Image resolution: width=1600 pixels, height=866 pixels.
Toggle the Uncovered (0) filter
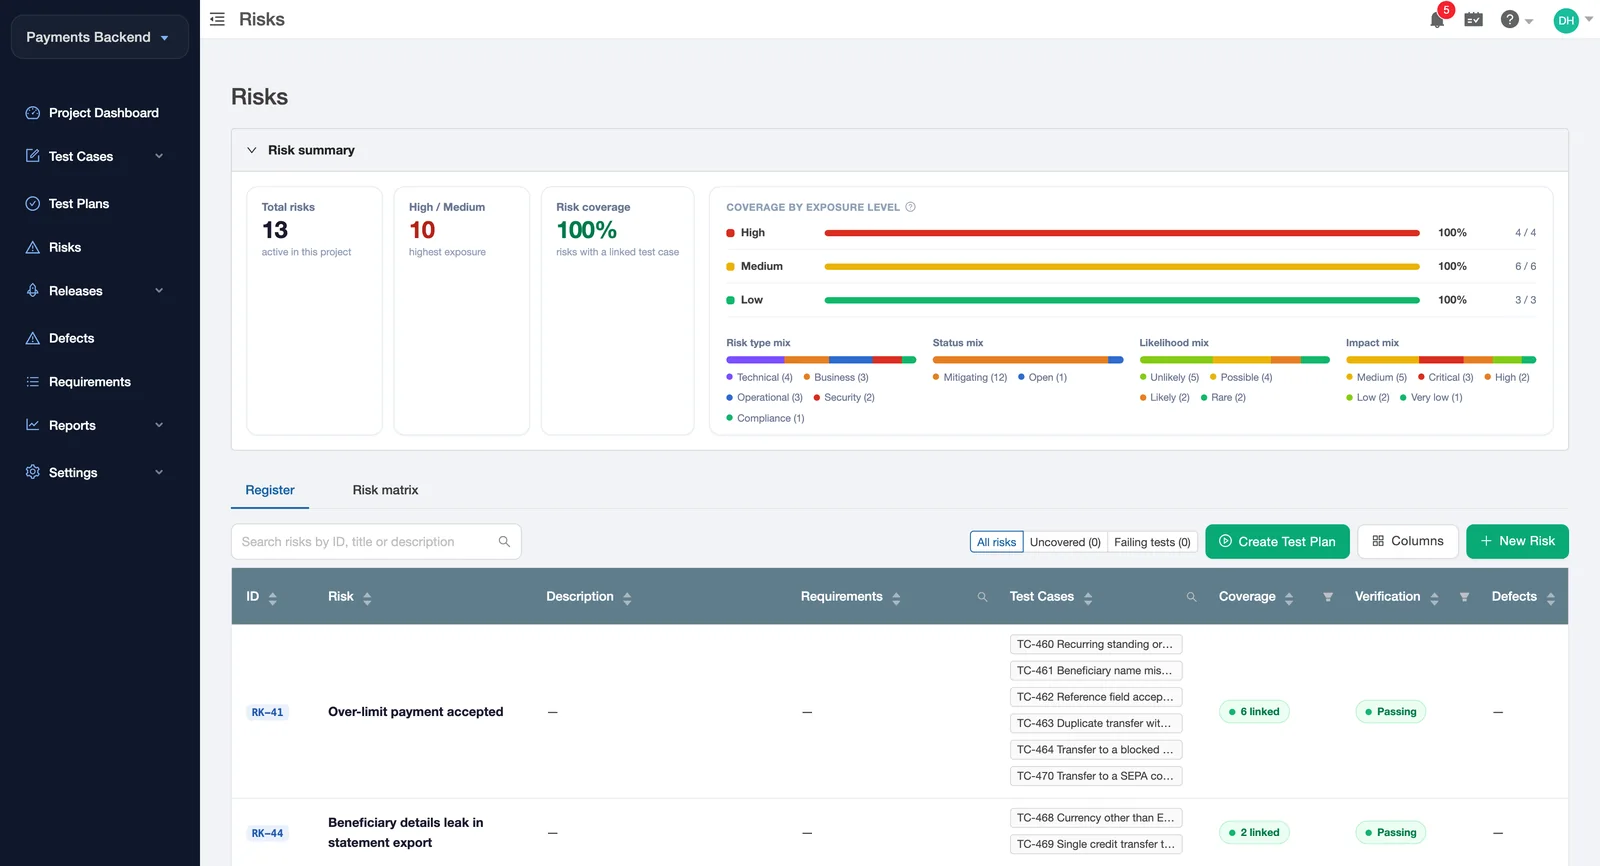coord(1065,542)
